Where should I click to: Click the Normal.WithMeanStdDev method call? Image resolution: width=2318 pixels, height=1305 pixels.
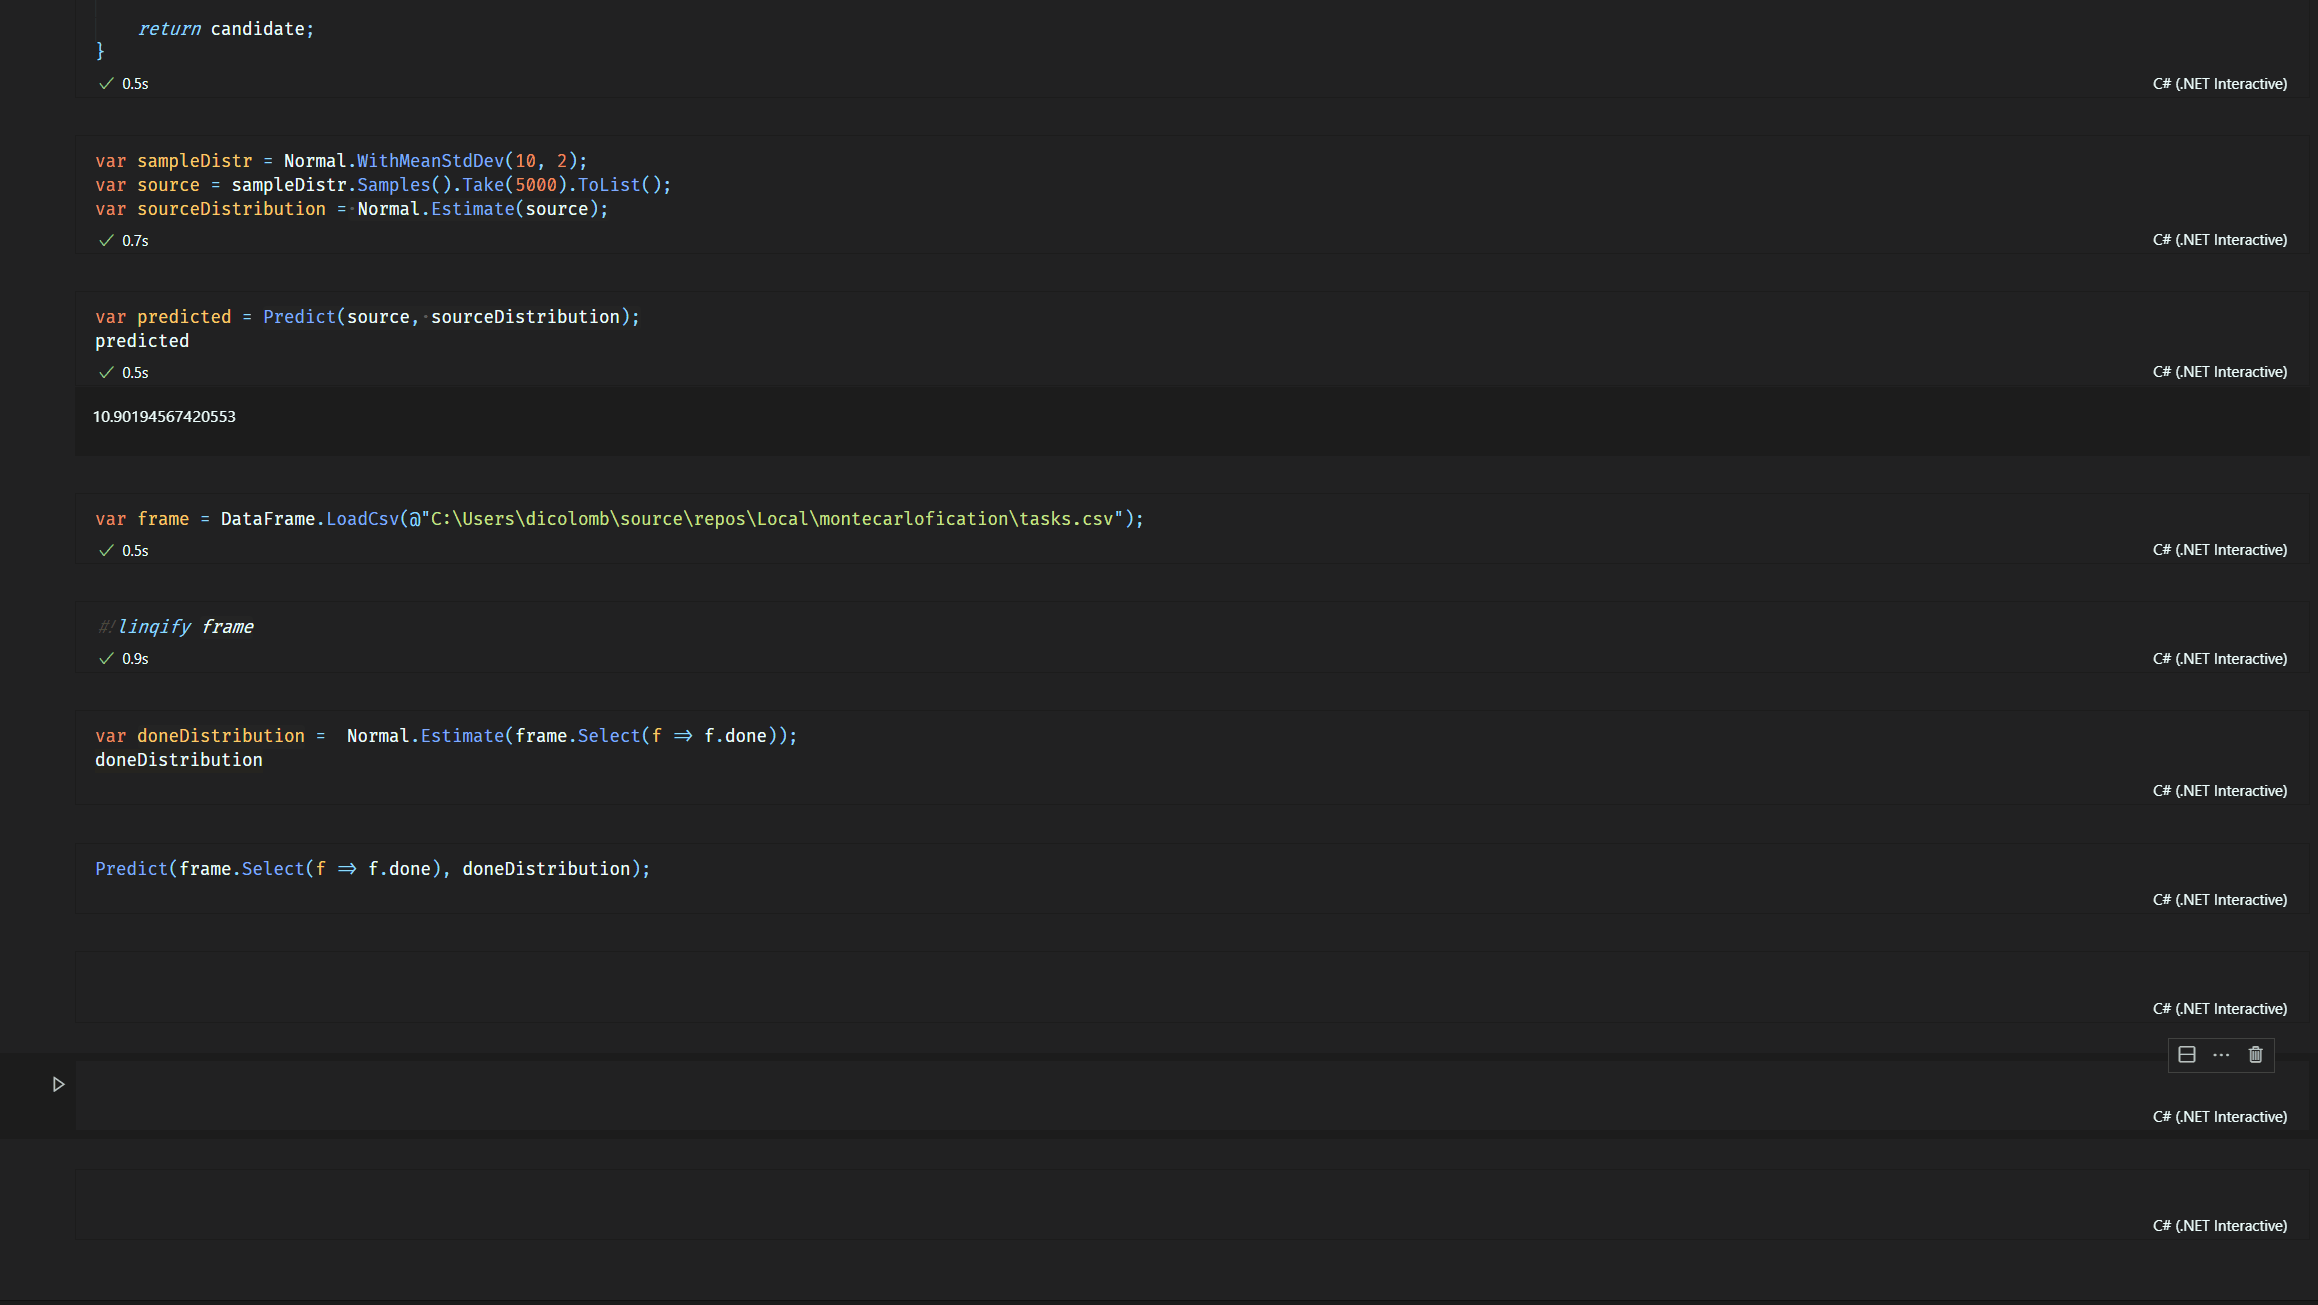430,161
